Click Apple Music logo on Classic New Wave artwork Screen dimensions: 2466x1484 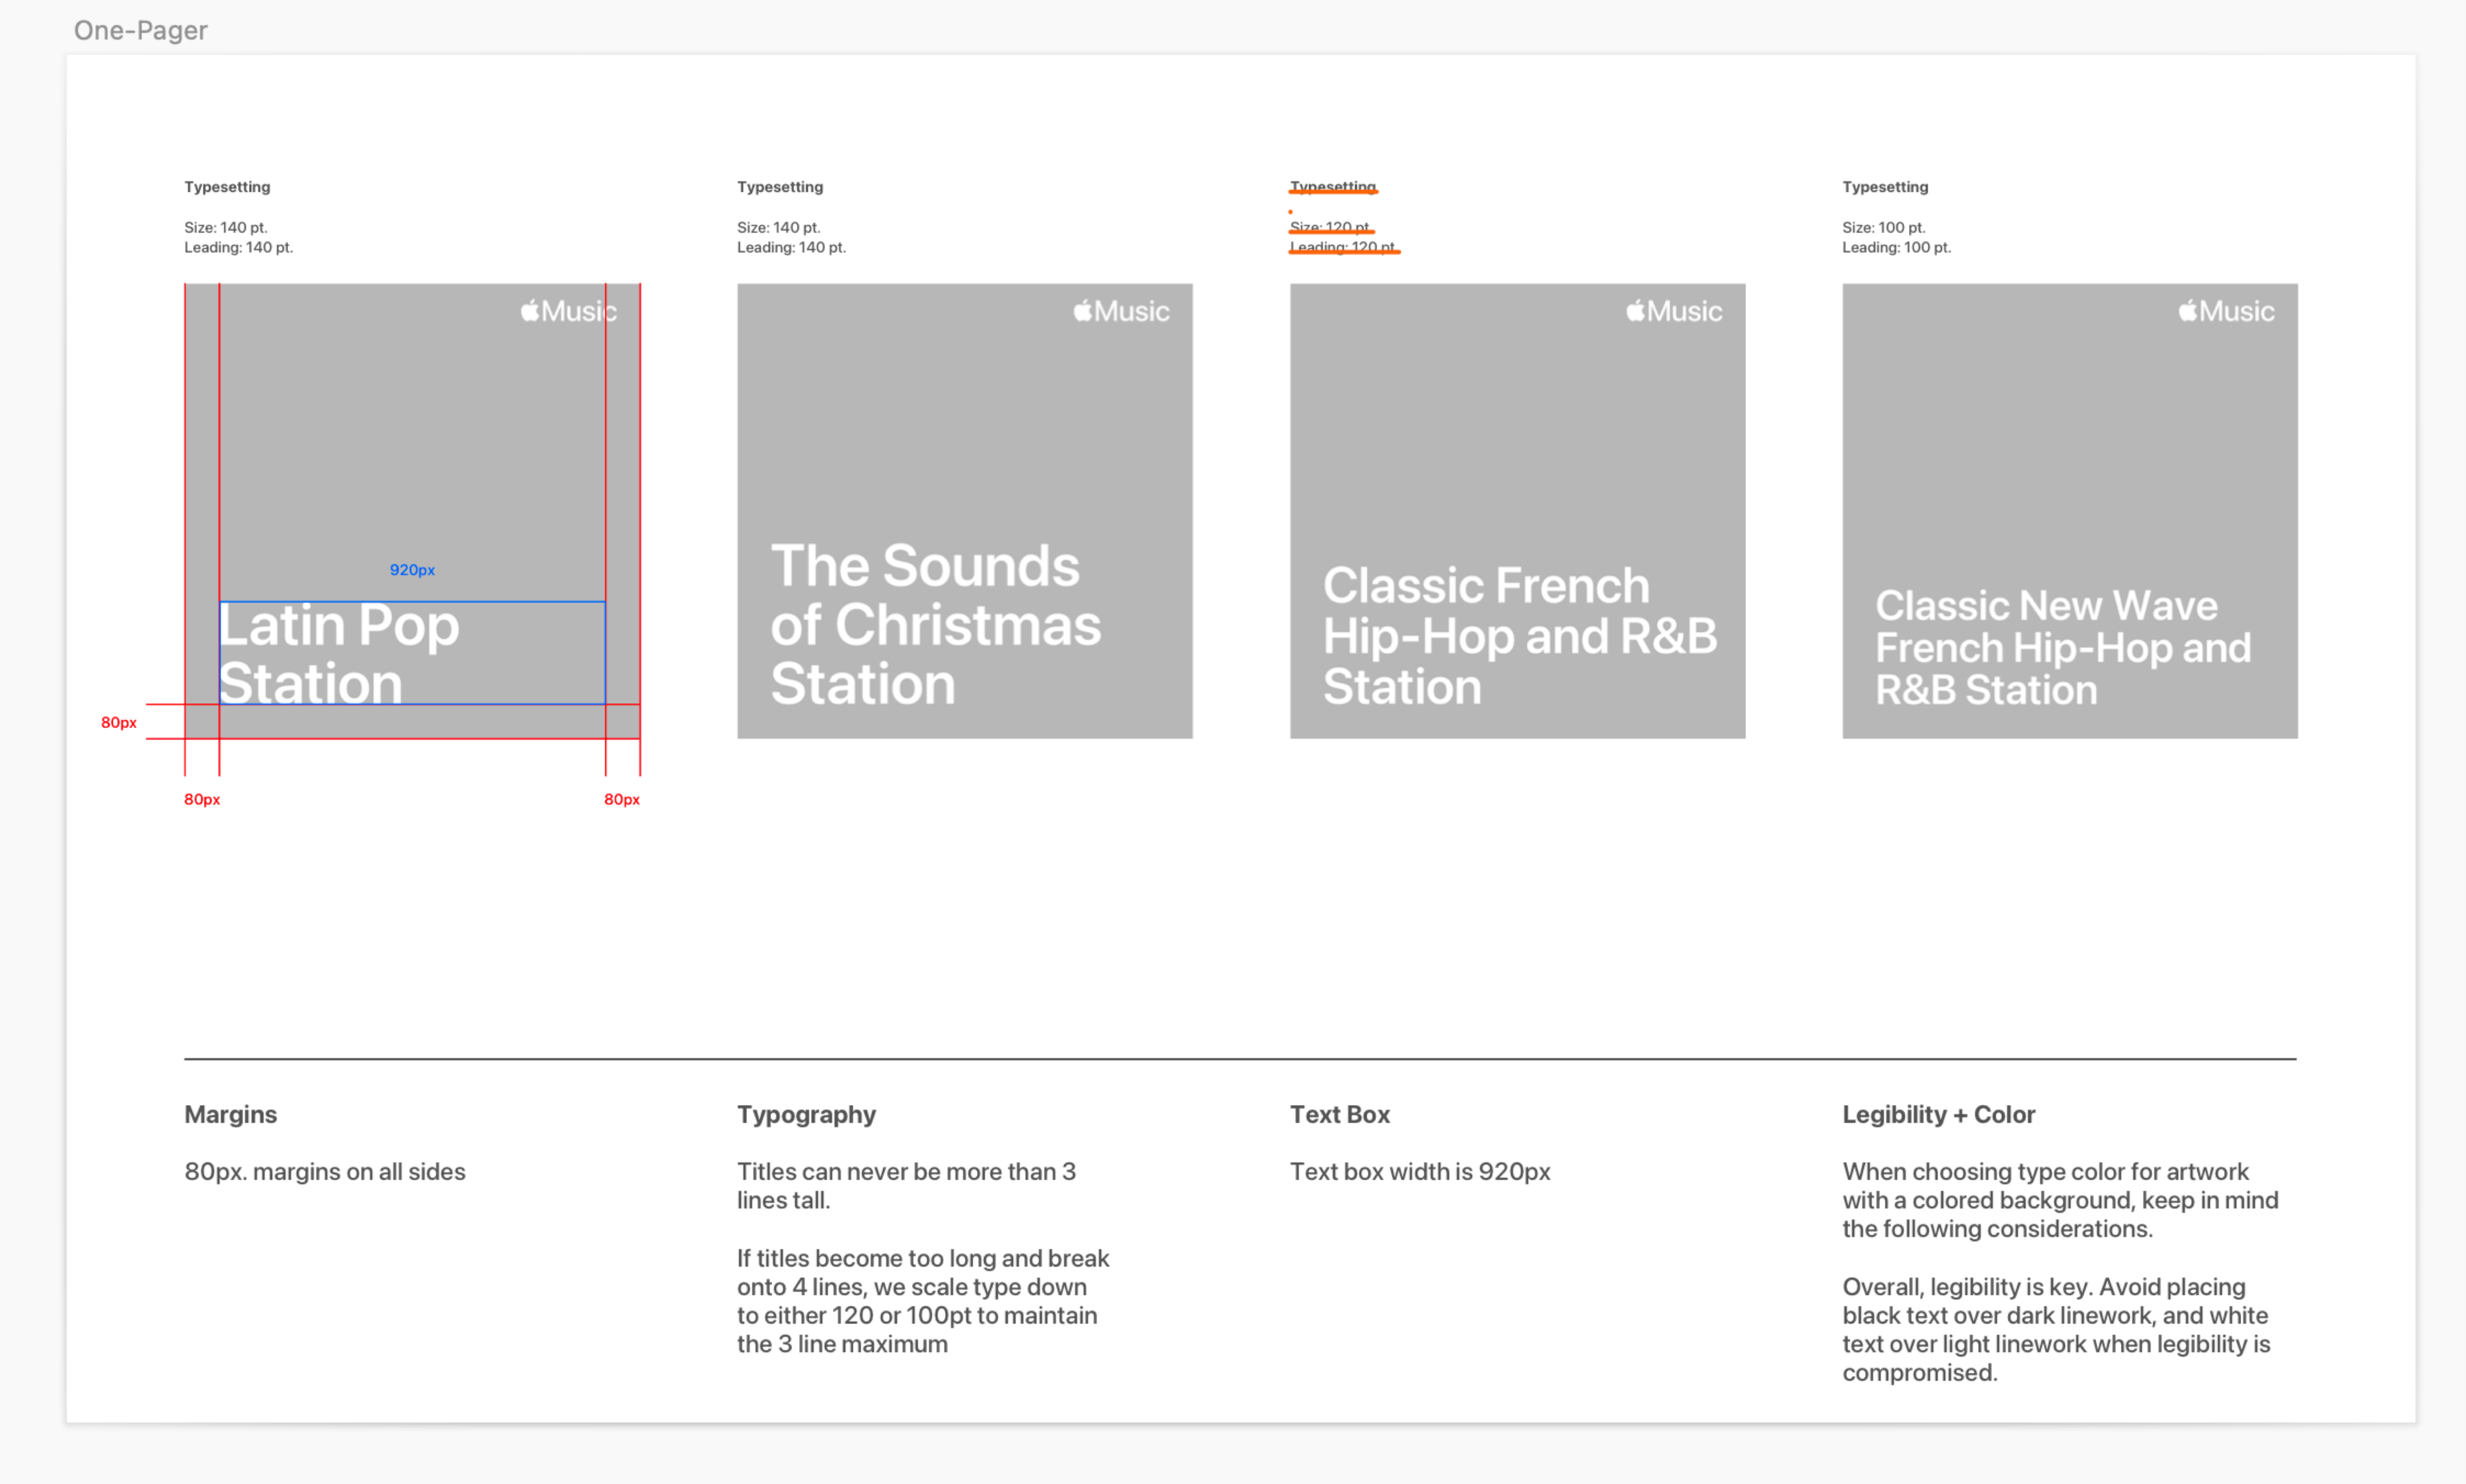2226,311
